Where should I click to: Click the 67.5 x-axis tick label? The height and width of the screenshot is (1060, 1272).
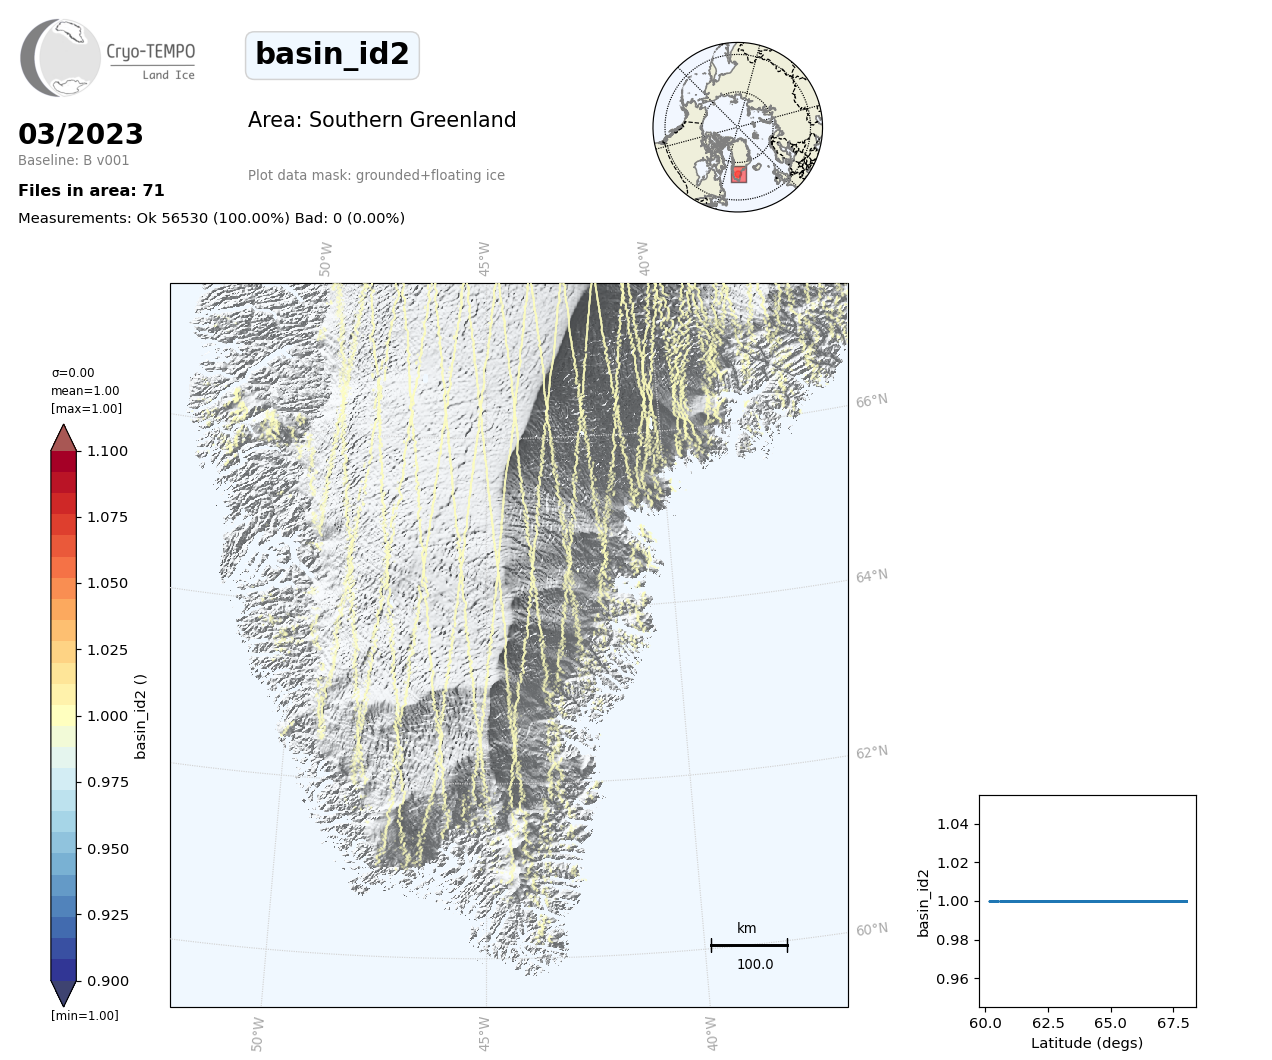coord(1173,1023)
